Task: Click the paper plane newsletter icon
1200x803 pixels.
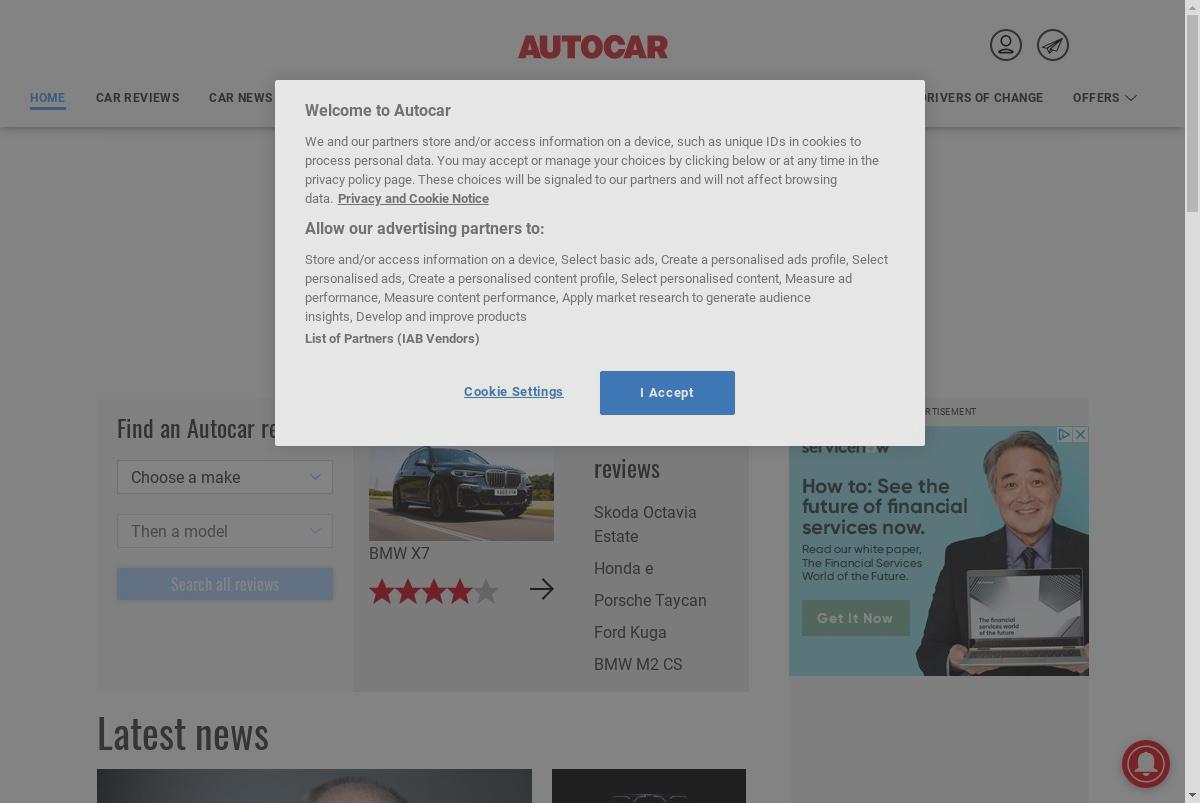Action: (x=1053, y=45)
